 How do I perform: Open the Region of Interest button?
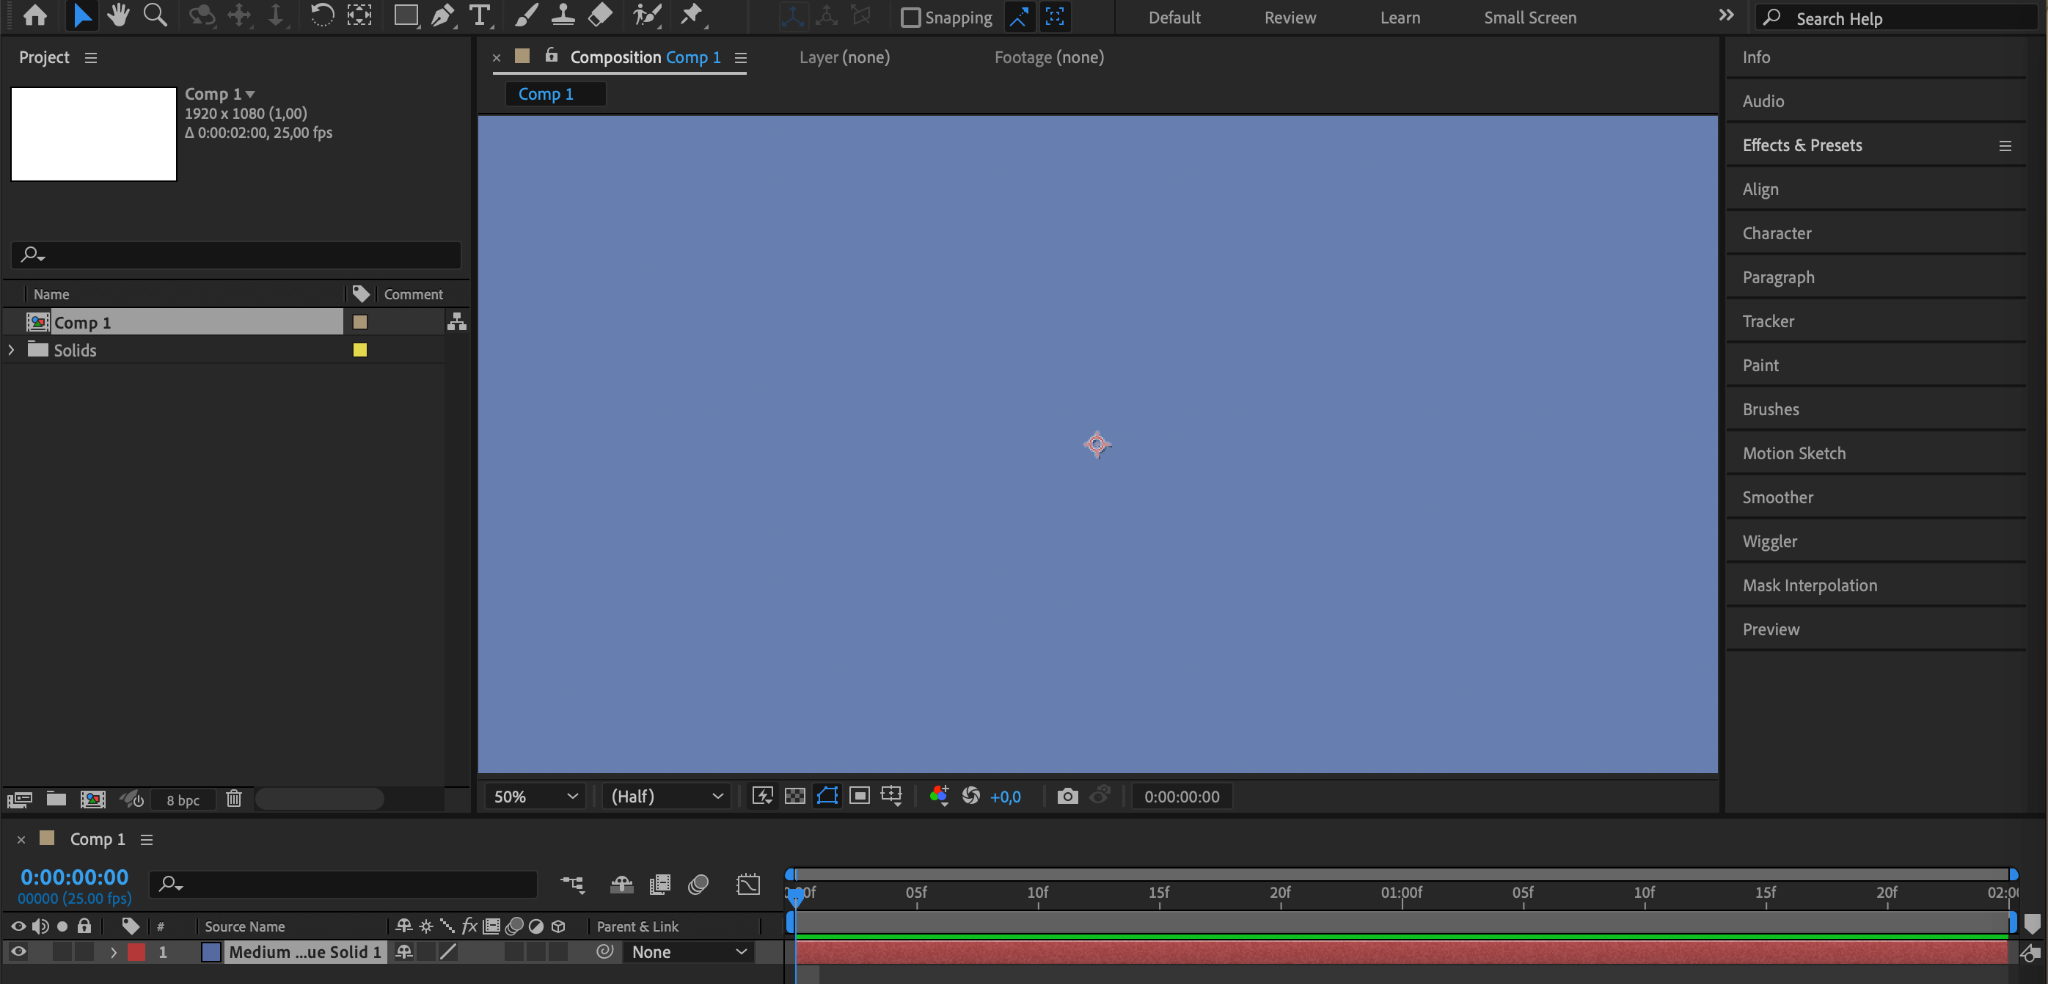[x=859, y=796]
